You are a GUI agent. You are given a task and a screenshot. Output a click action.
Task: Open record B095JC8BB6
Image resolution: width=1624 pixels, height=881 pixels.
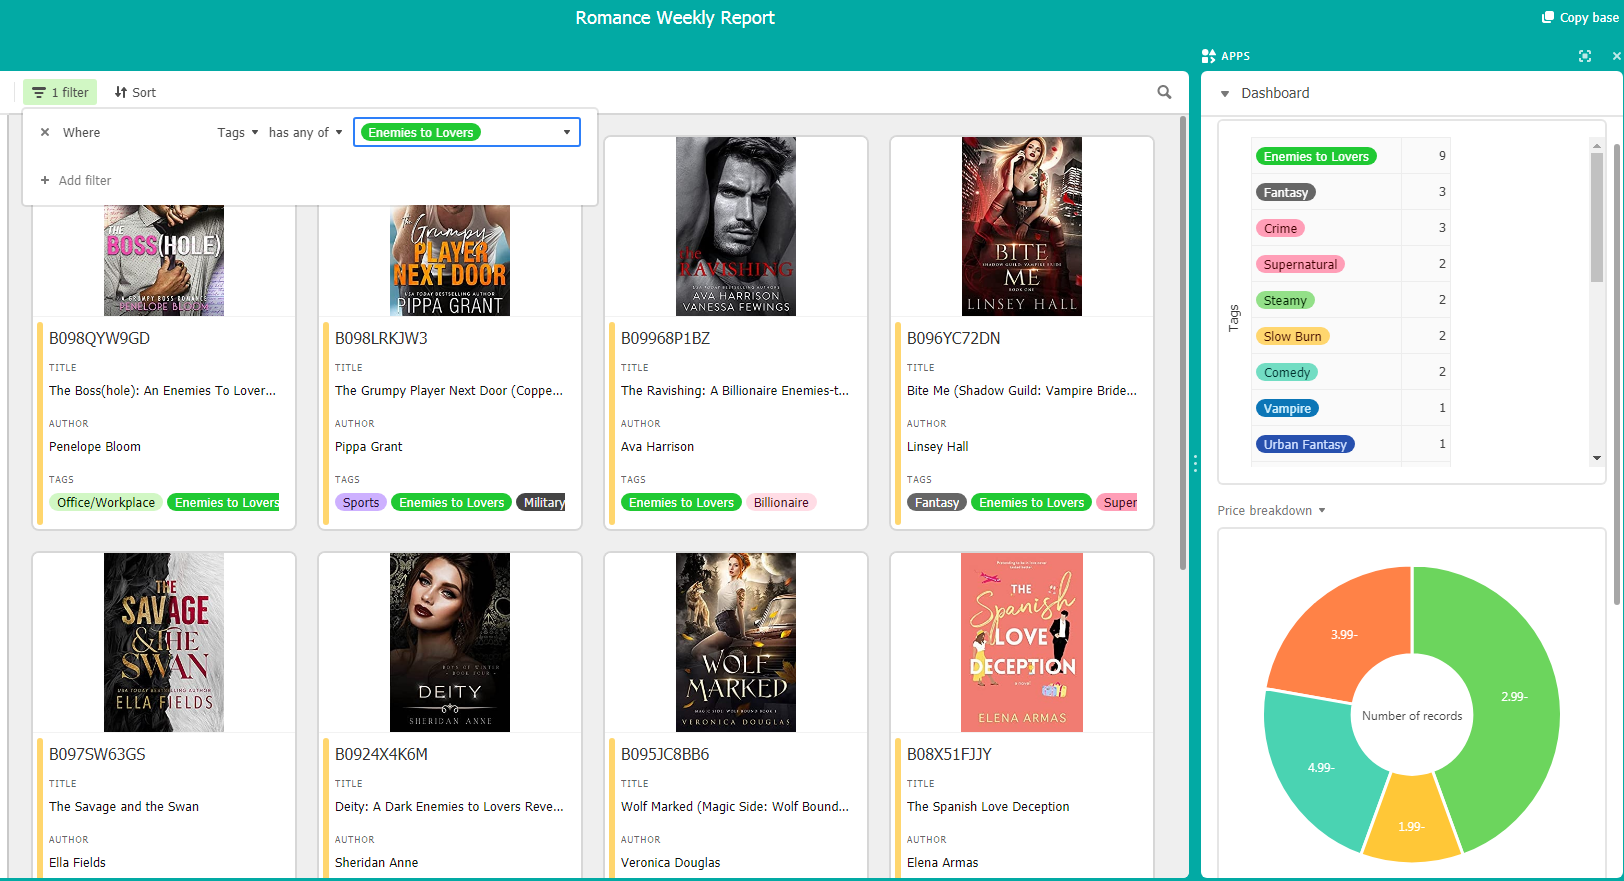[665, 754]
